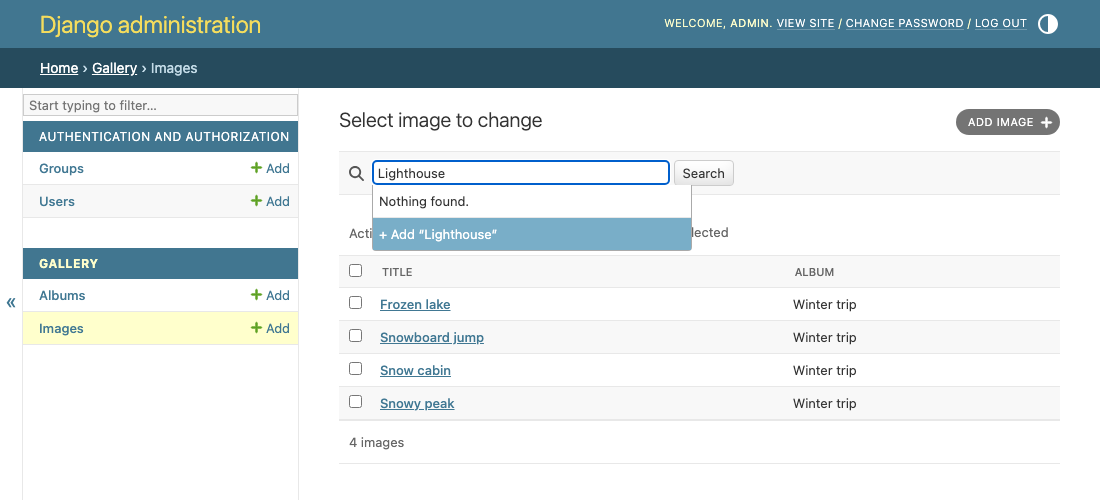Toggle the light/dark theme icon
Viewport: 1100px width, 500px height.
(1047, 24)
